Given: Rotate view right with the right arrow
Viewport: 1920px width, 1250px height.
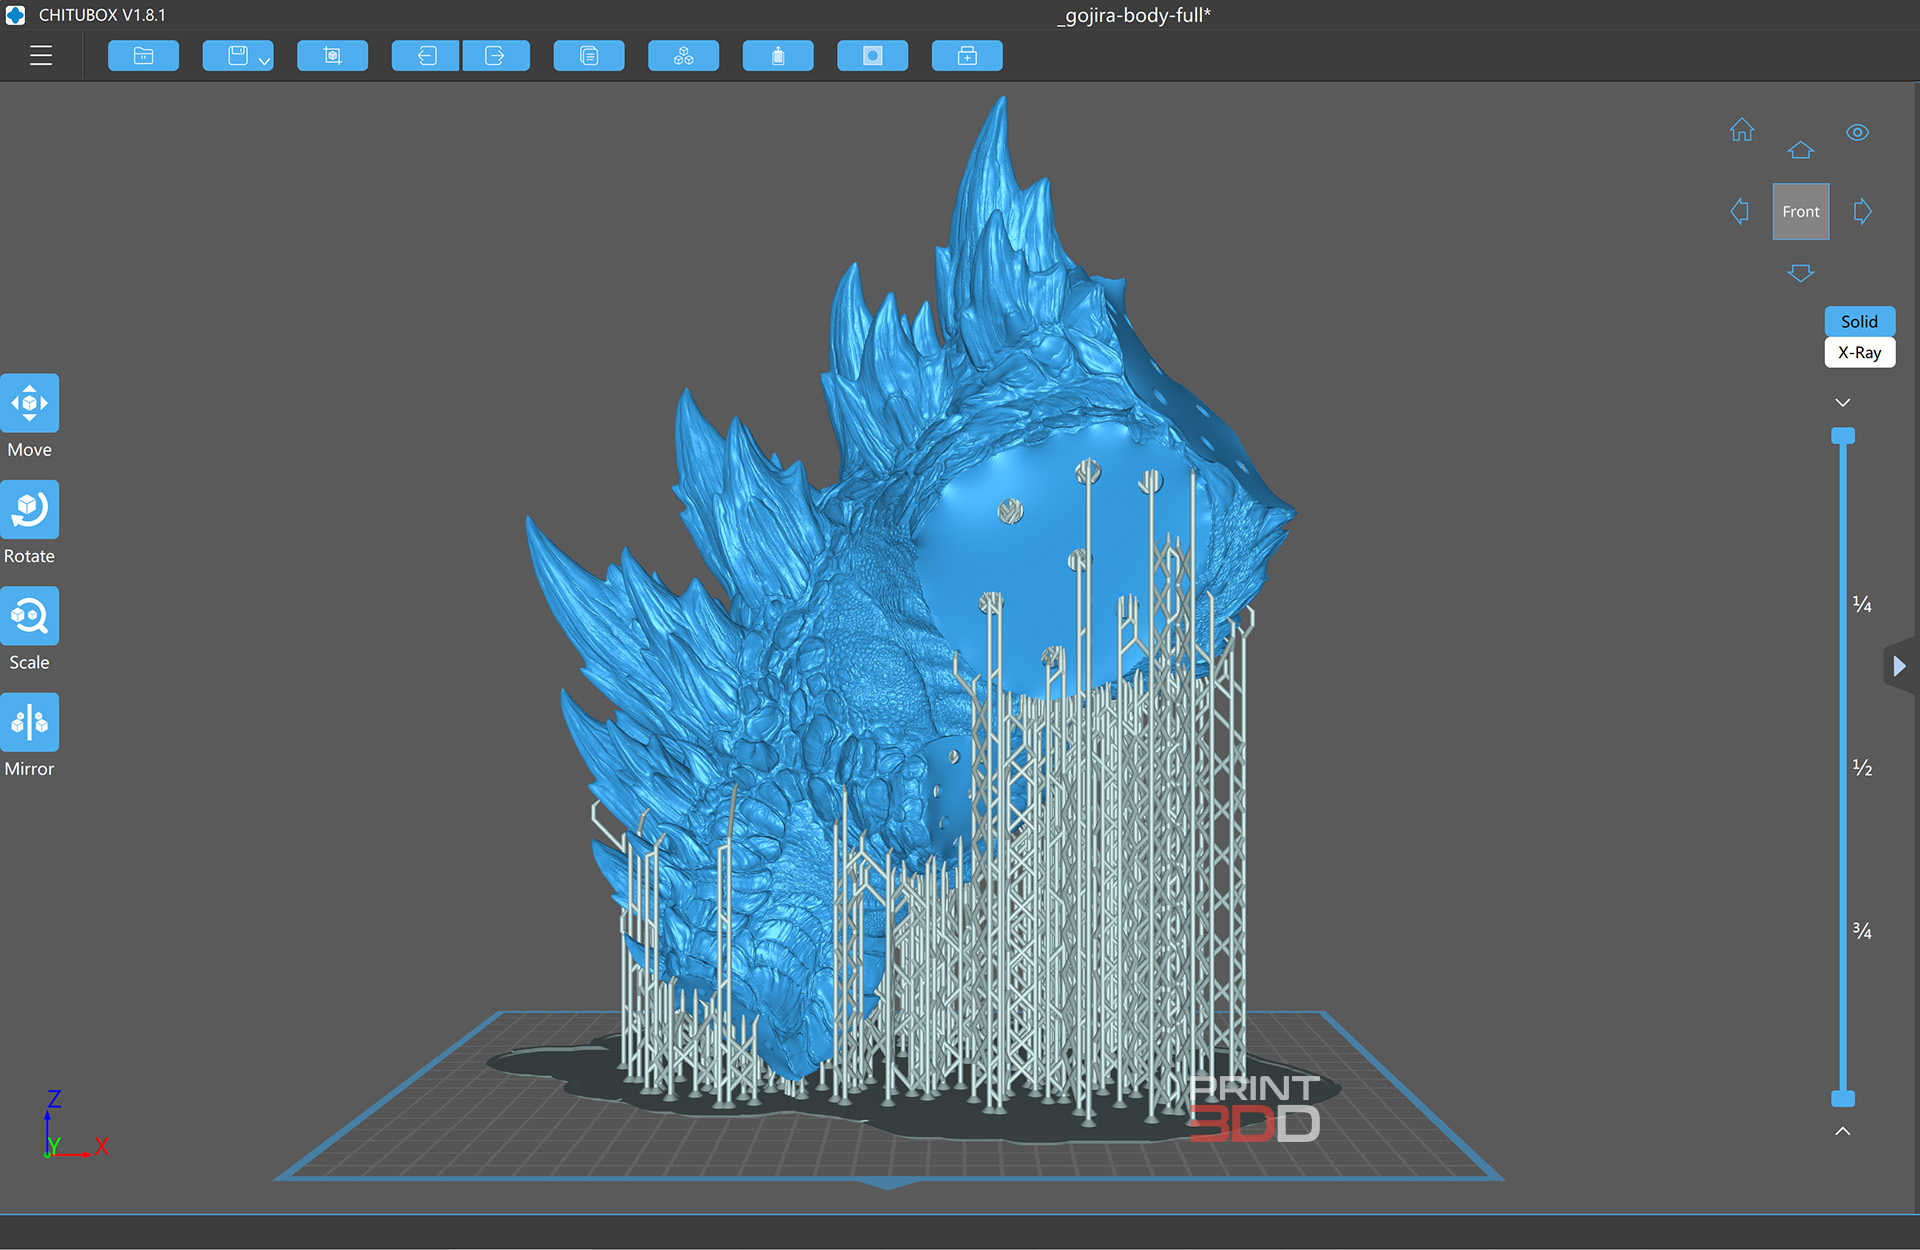Looking at the screenshot, I should click(x=1862, y=211).
